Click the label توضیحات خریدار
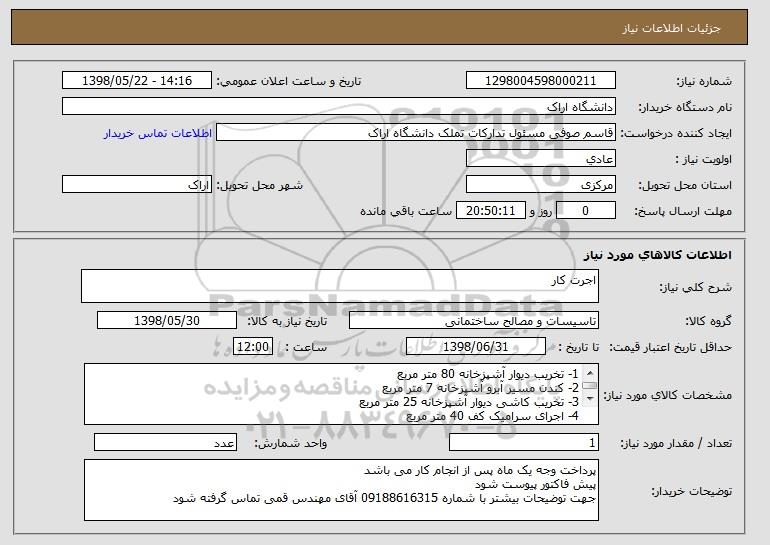770x545 pixels. click(691, 491)
